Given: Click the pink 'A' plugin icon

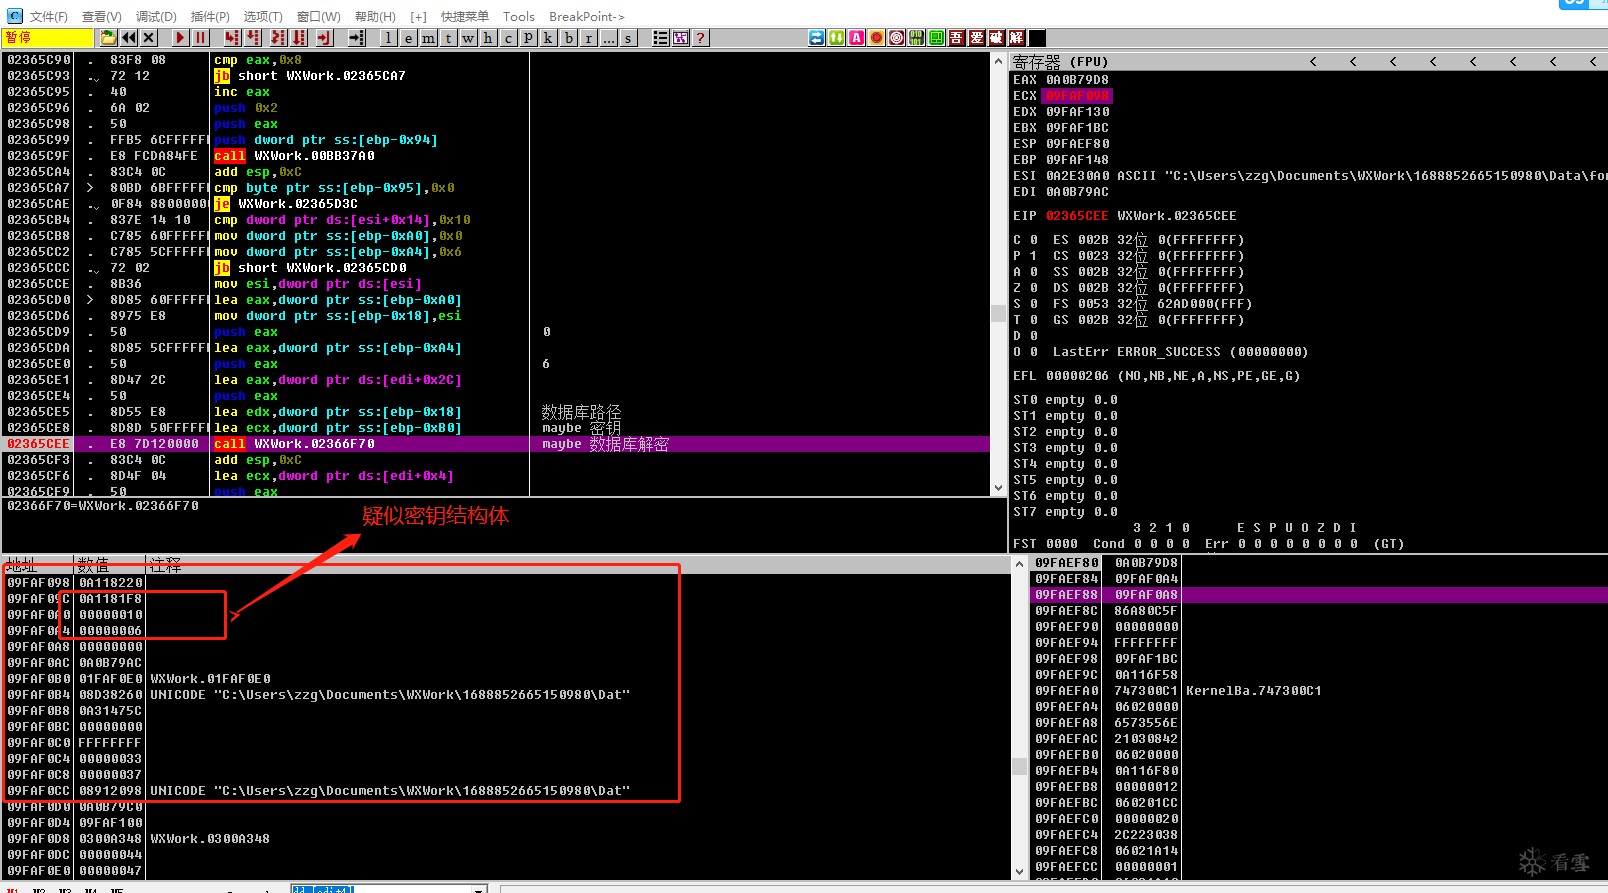Looking at the screenshot, I should [857, 38].
